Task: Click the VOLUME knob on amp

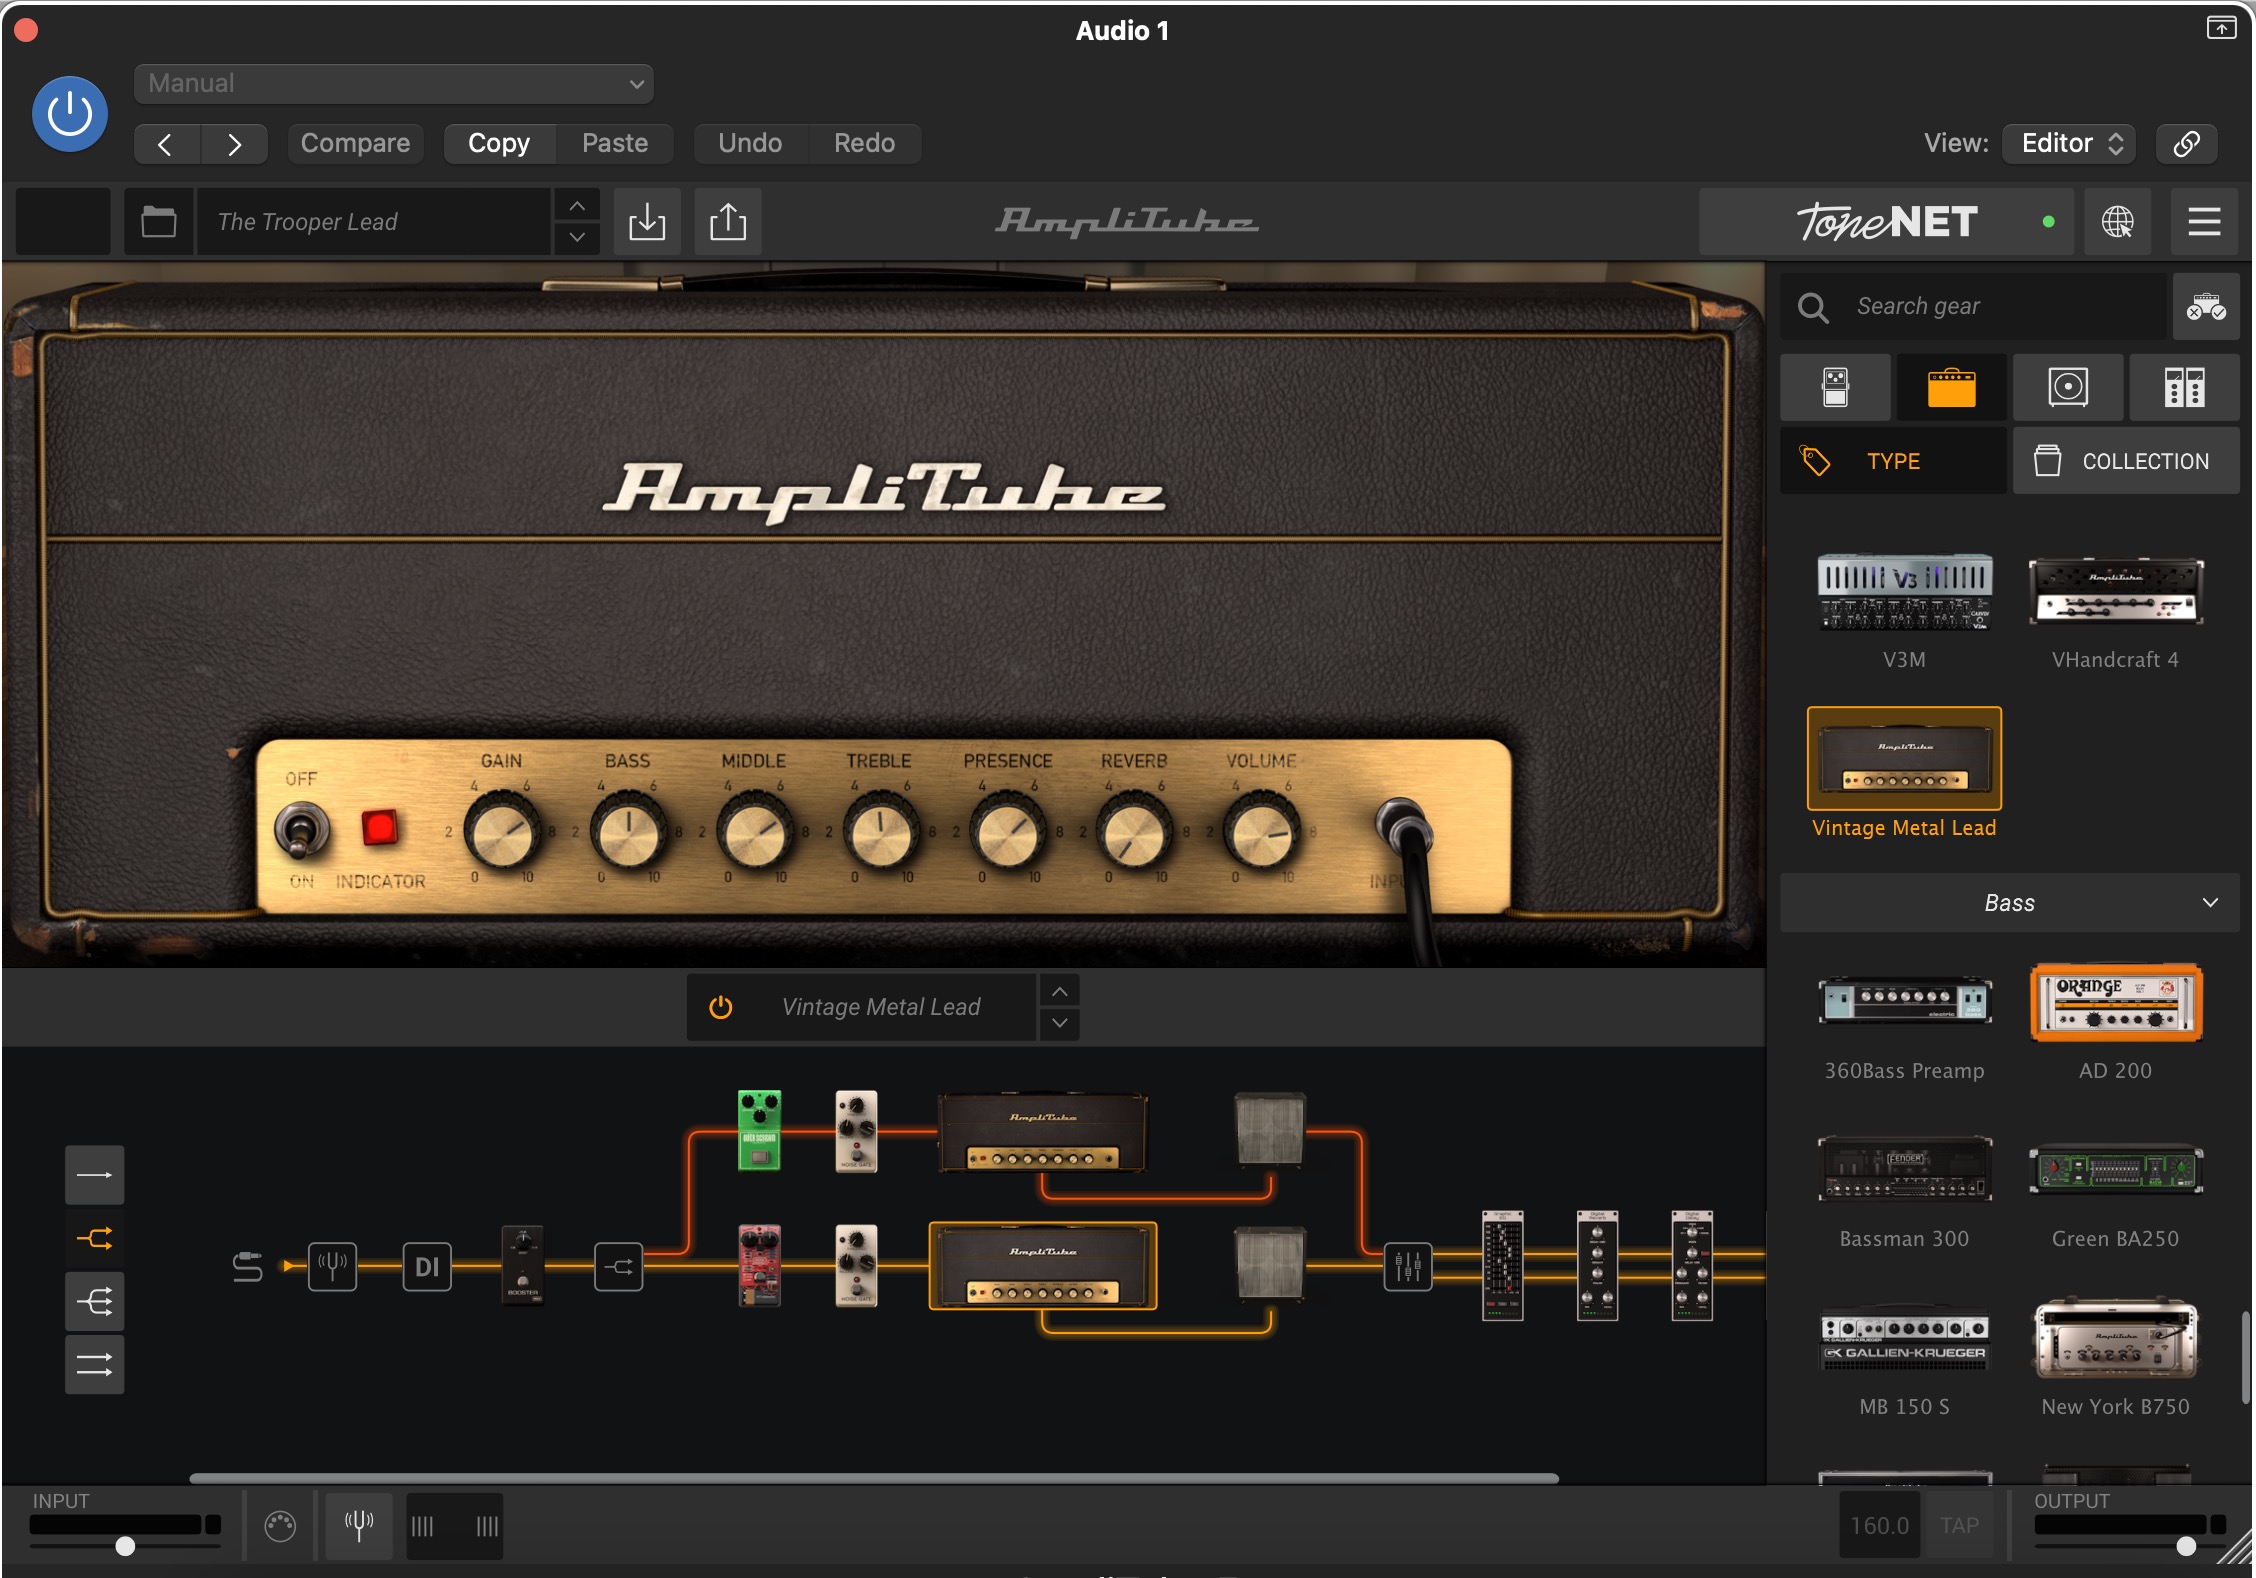Action: (1261, 833)
